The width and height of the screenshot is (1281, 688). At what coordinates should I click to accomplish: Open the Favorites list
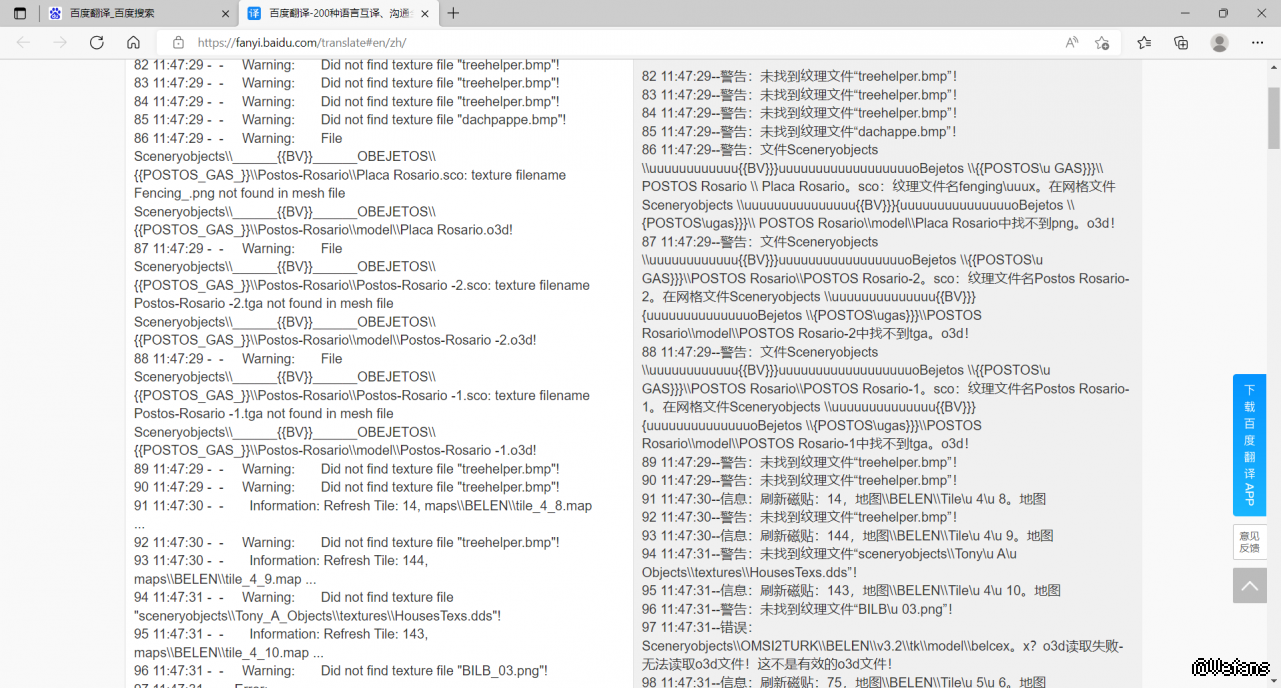(1144, 43)
